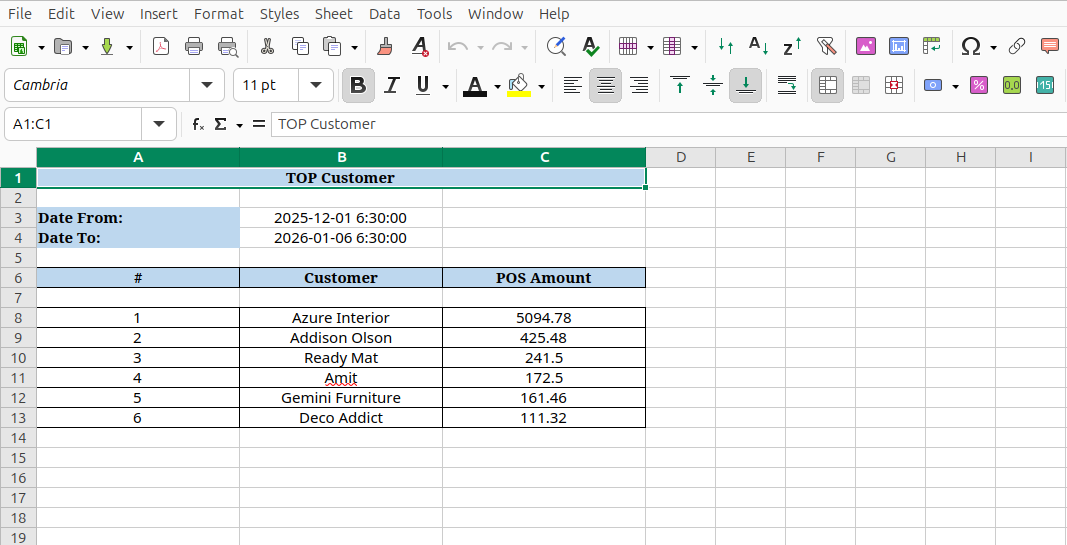Toggle Bold formatting
This screenshot has width=1067, height=545.
tap(358, 85)
